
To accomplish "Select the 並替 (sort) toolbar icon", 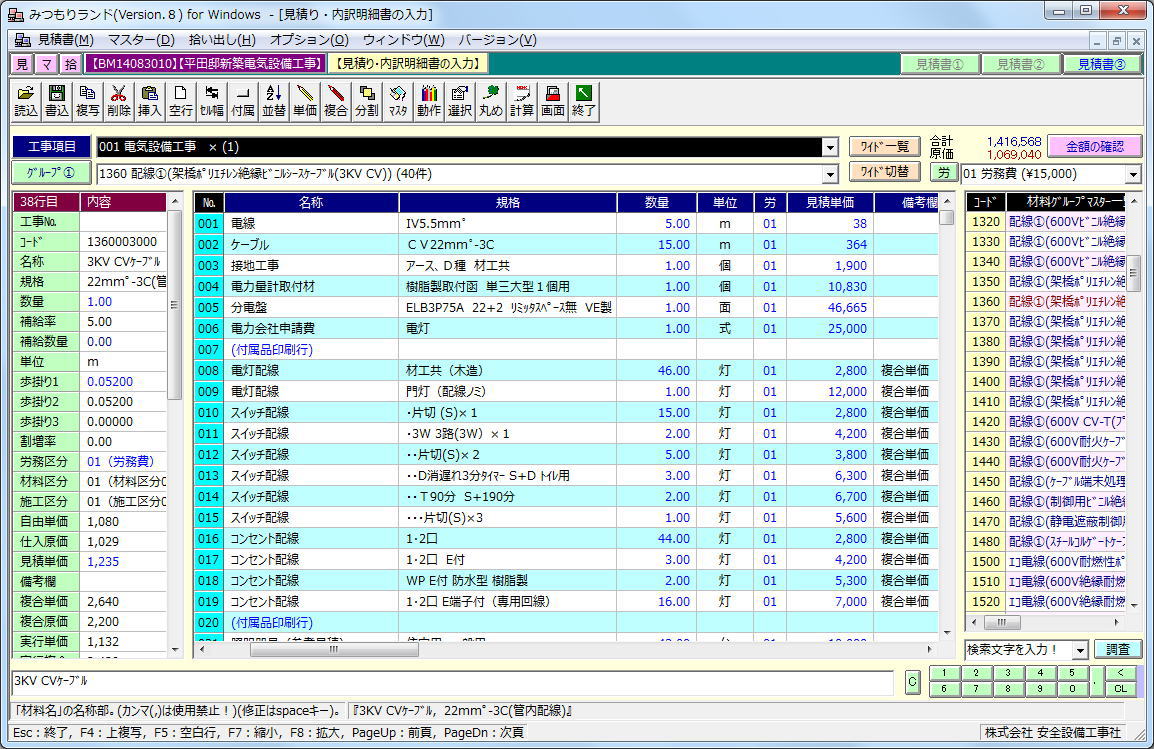I will pos(273,101).
